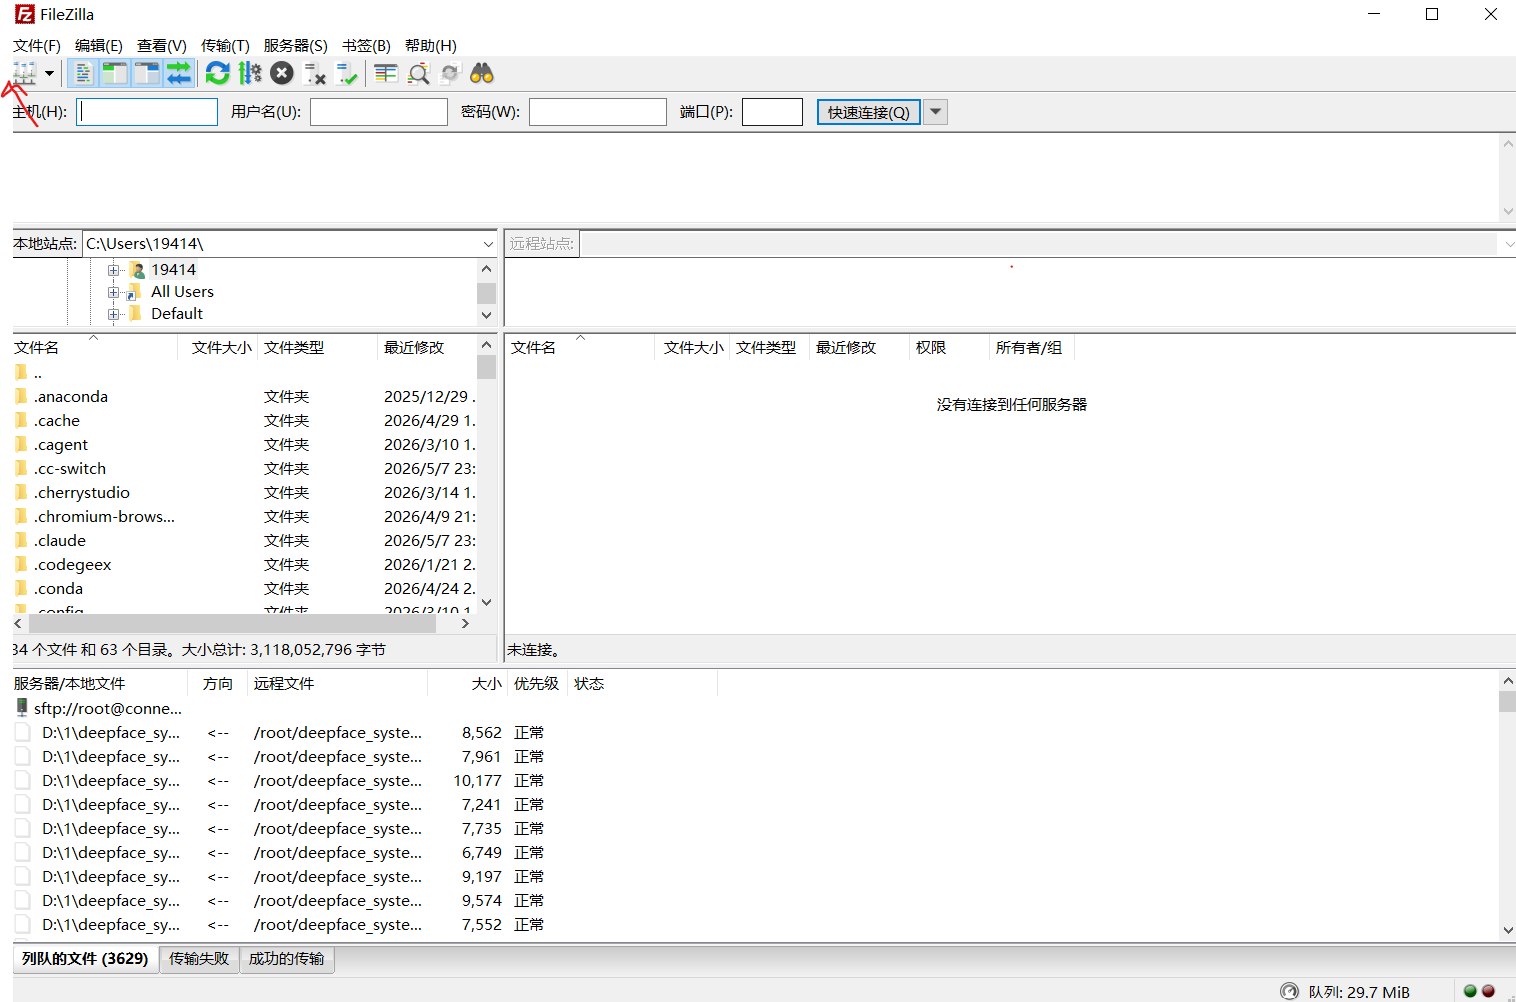Open the 传输(T) menu
Viewport: 1516px width, 1002px height.
pos(225,46)
